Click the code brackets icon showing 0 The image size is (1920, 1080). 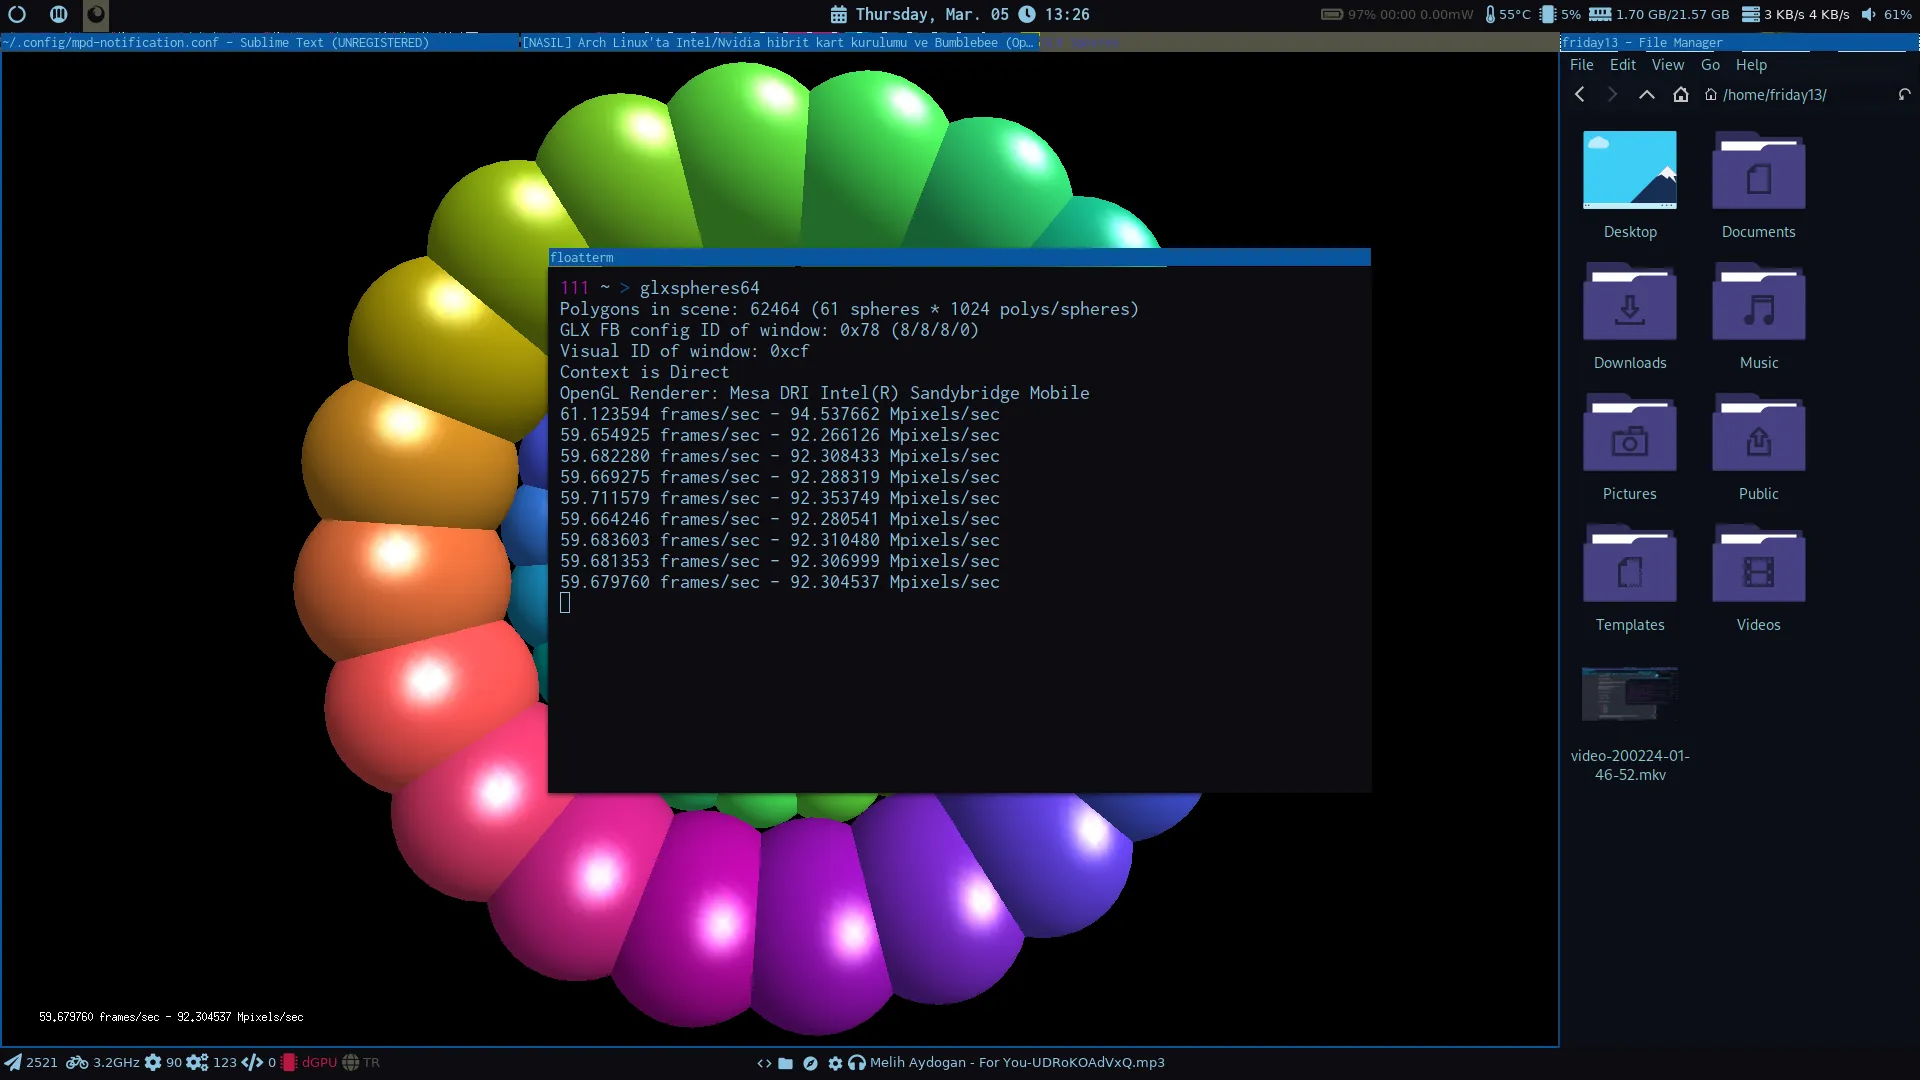coord(252,1063)
